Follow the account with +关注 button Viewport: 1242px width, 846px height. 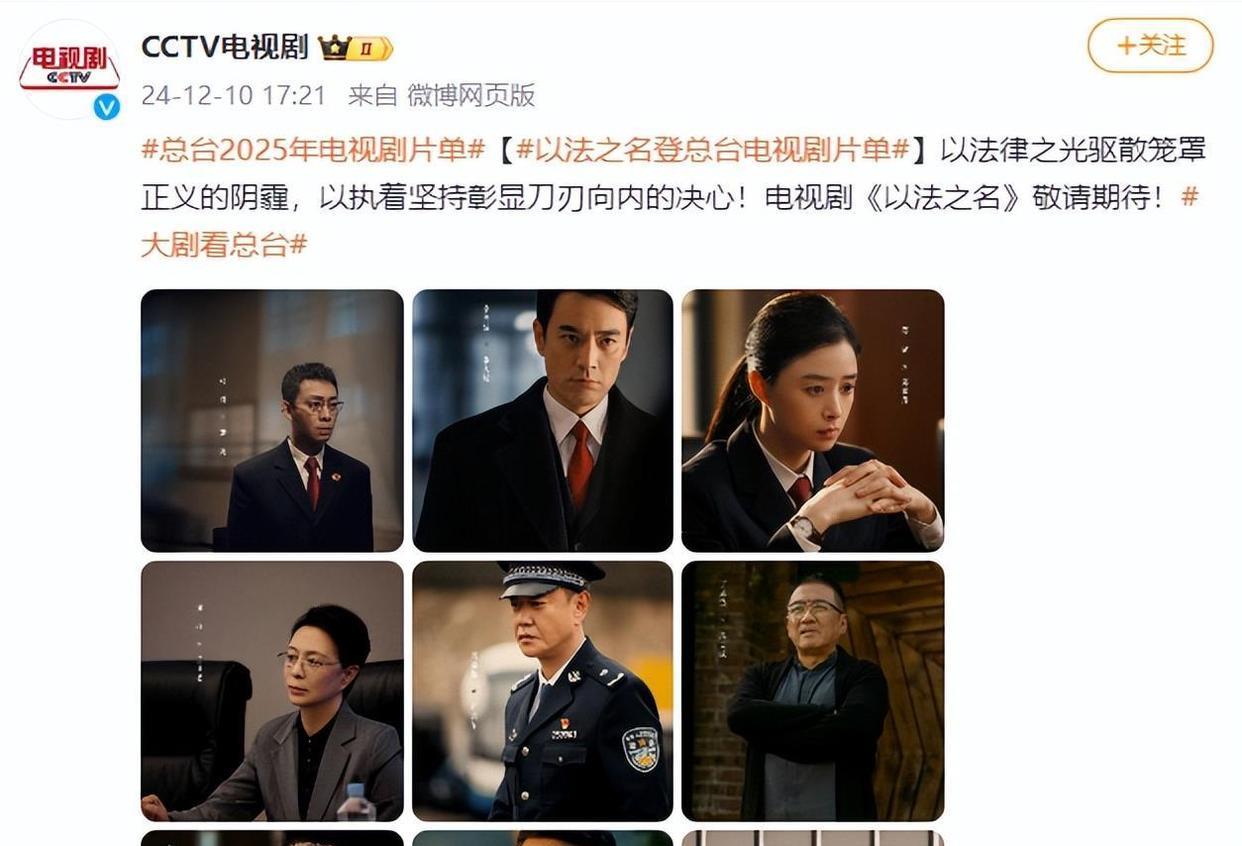[x=1150, y=46]
